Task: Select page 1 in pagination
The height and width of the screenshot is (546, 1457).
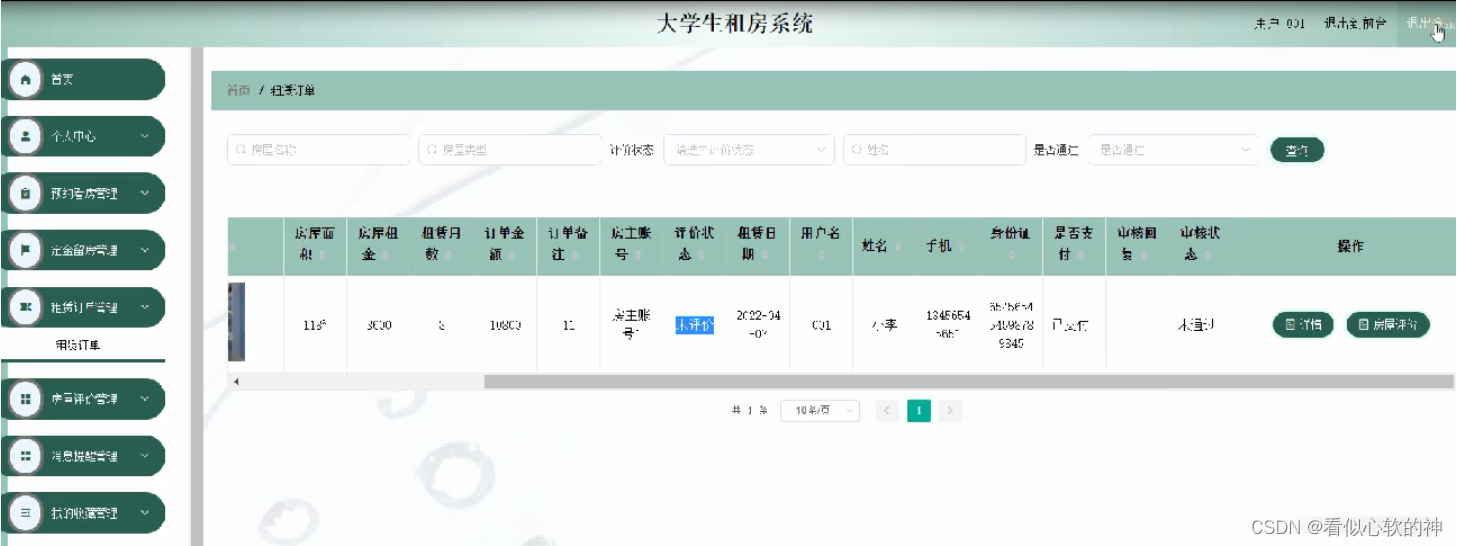Action: (919, 410)
